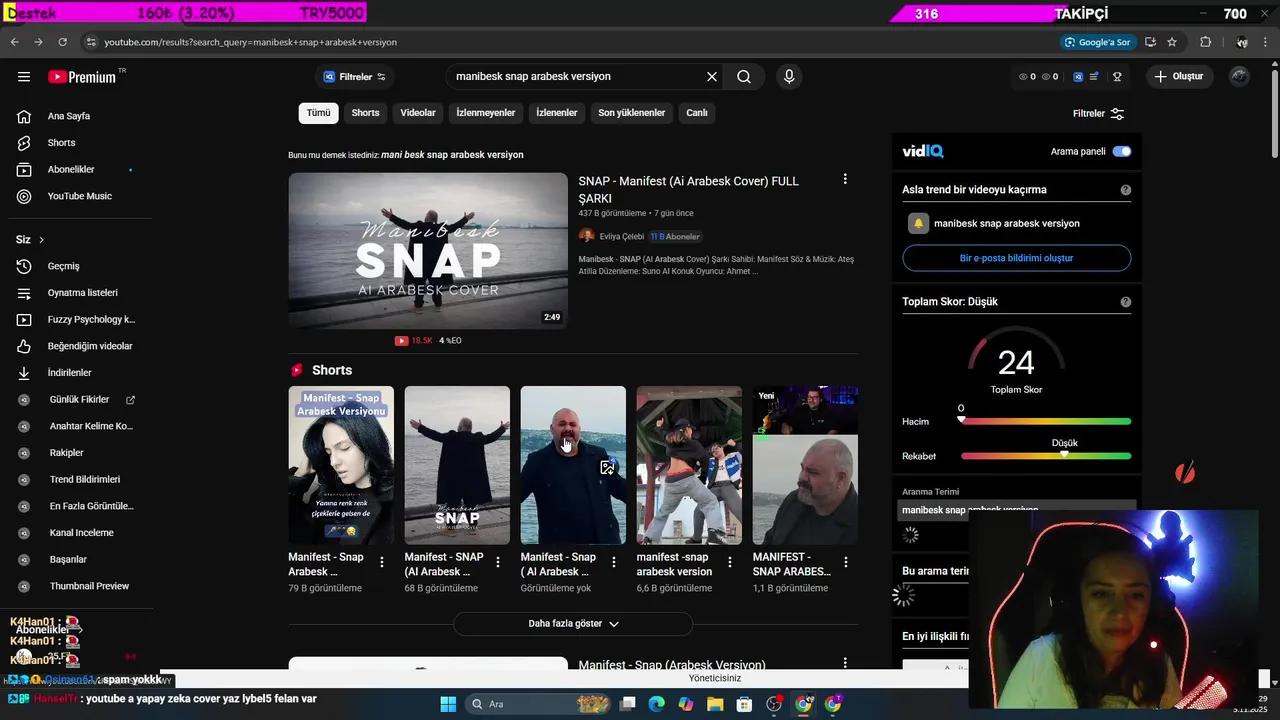Screen dimensions: 1280x720
Task: Click help icon beside Toplam Skor
Action: [x=1126, y=302]
